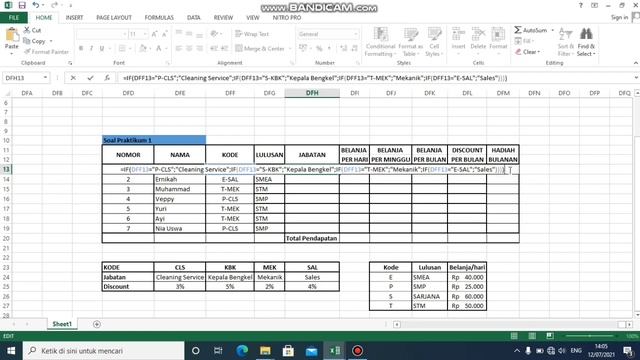Open Microsoft Edge from taskbar
Screen dimensions: 640x360
(242, 351)
